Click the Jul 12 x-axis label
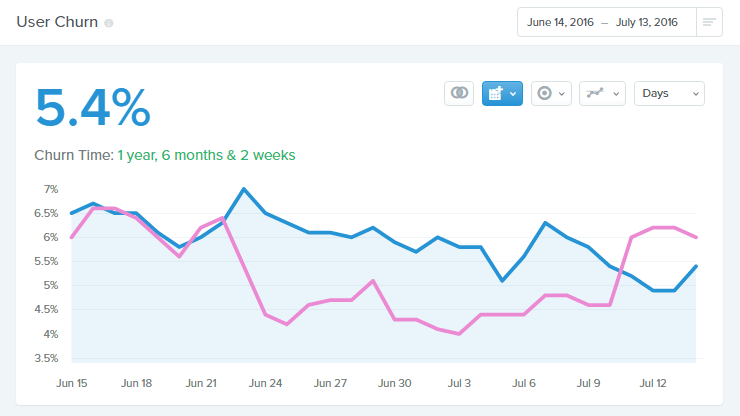Screen dimensions: 740x416 653,383
